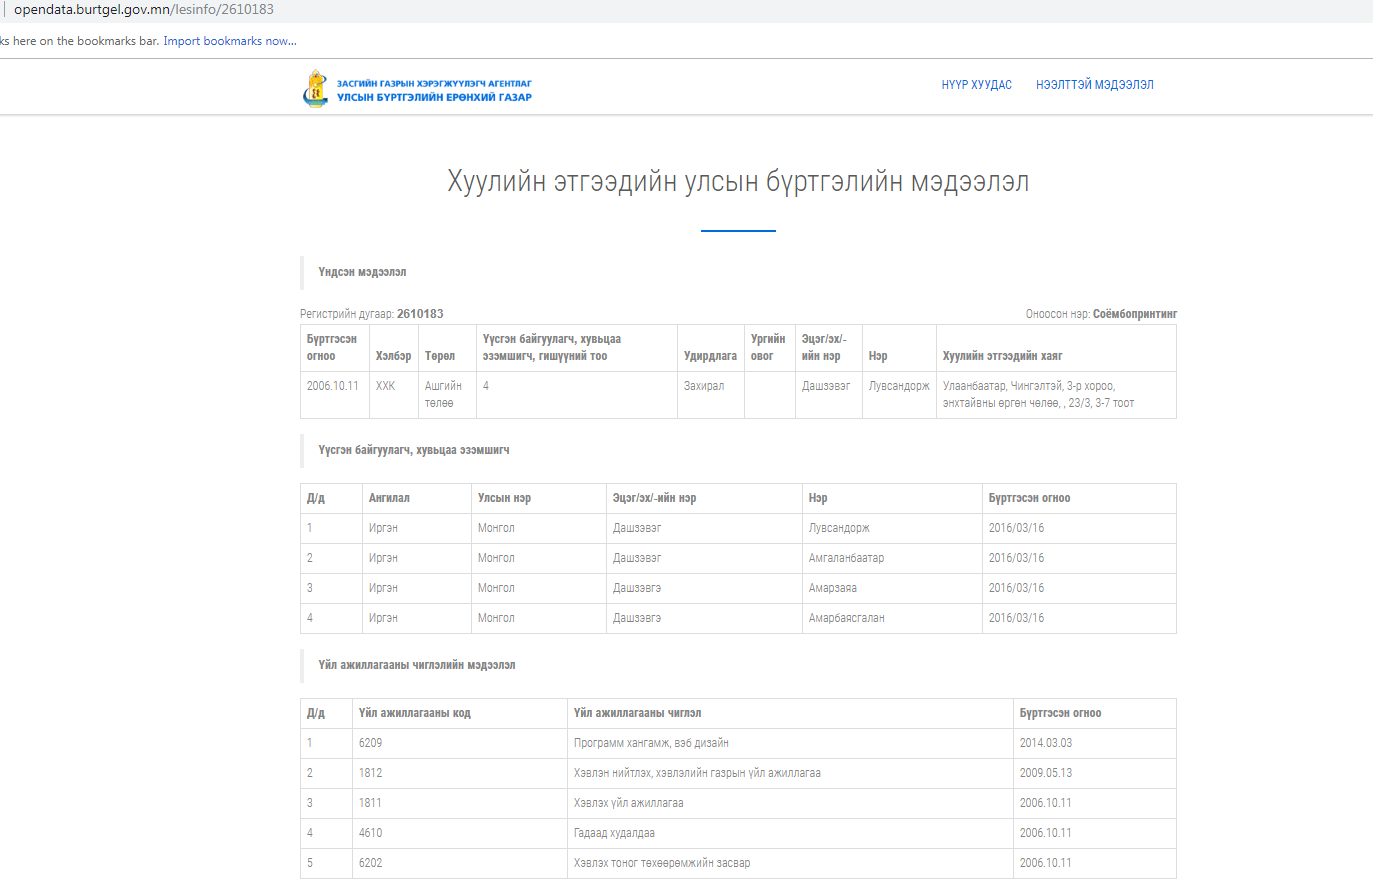Click founder name Лувсандорж in founders table
1373x886 pixels.
tap(839, 528)
